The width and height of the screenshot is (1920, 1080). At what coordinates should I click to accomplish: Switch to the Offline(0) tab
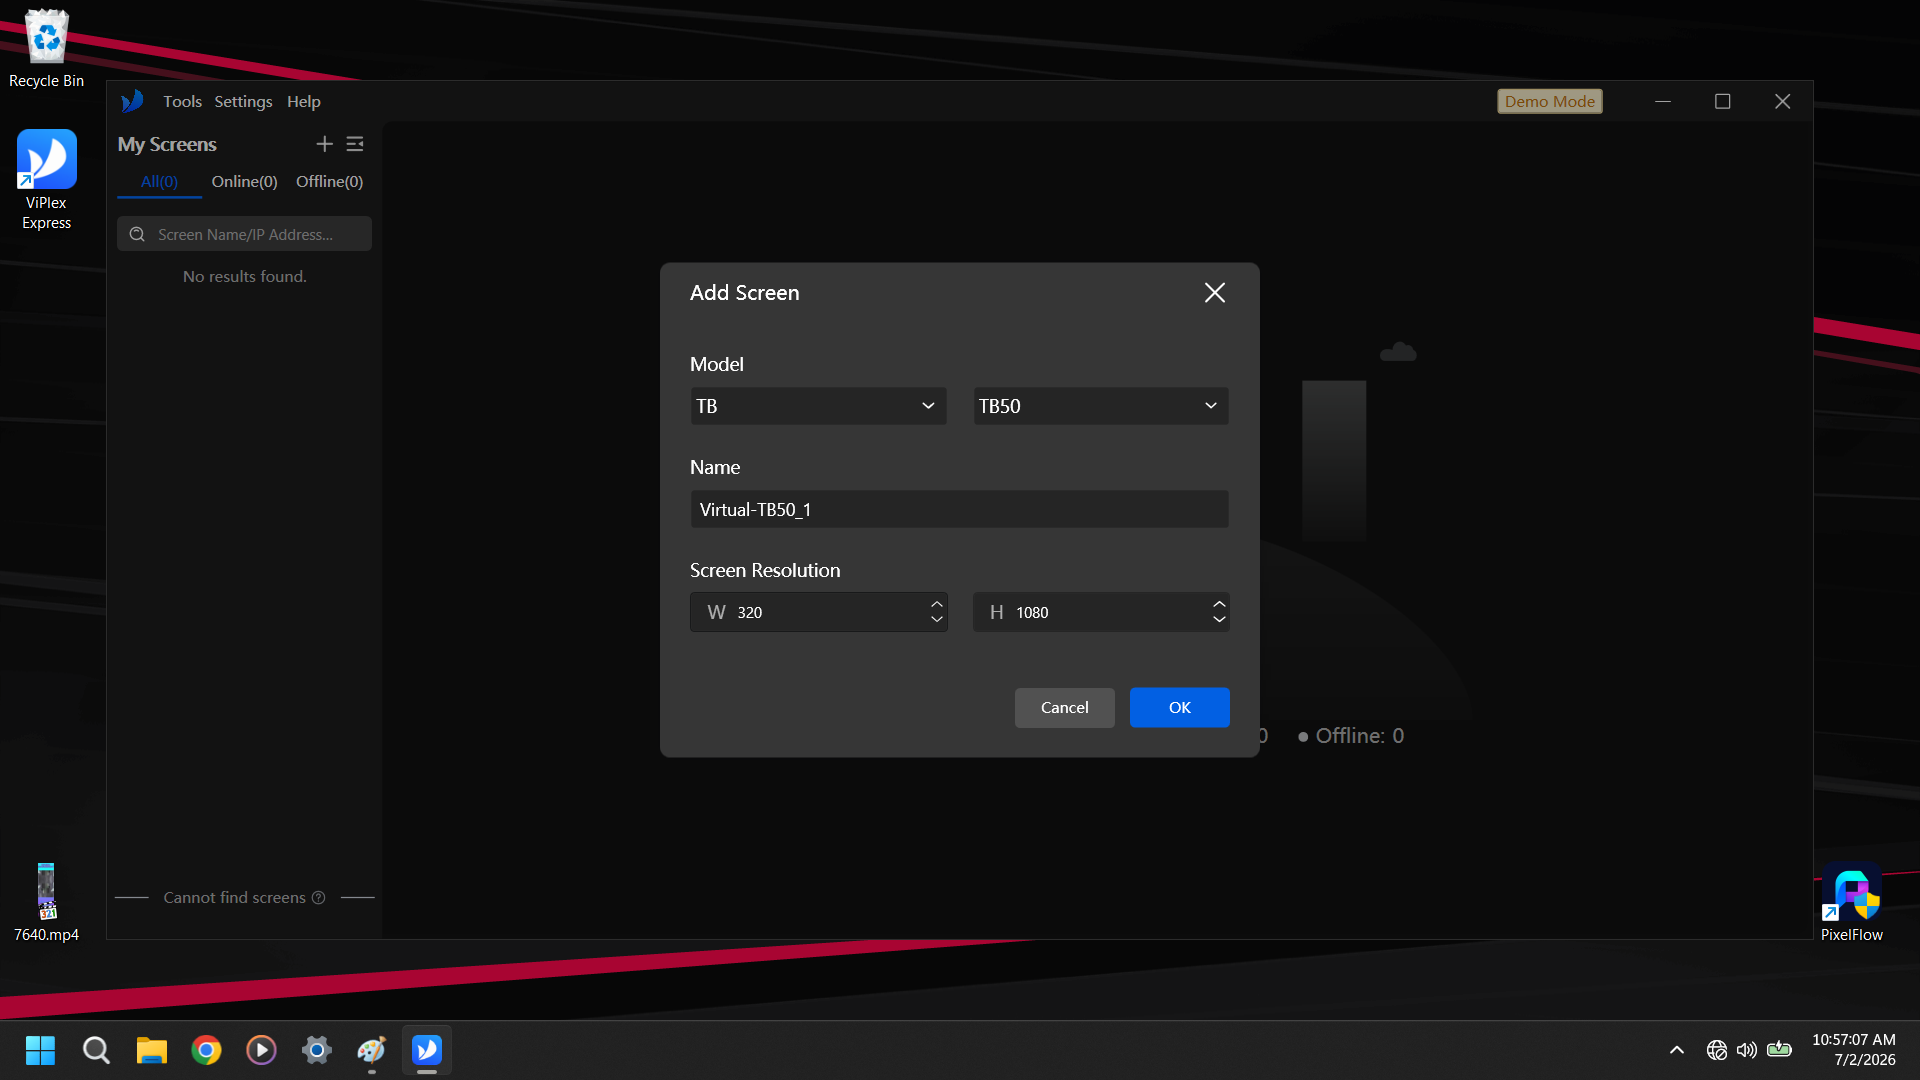329,182
